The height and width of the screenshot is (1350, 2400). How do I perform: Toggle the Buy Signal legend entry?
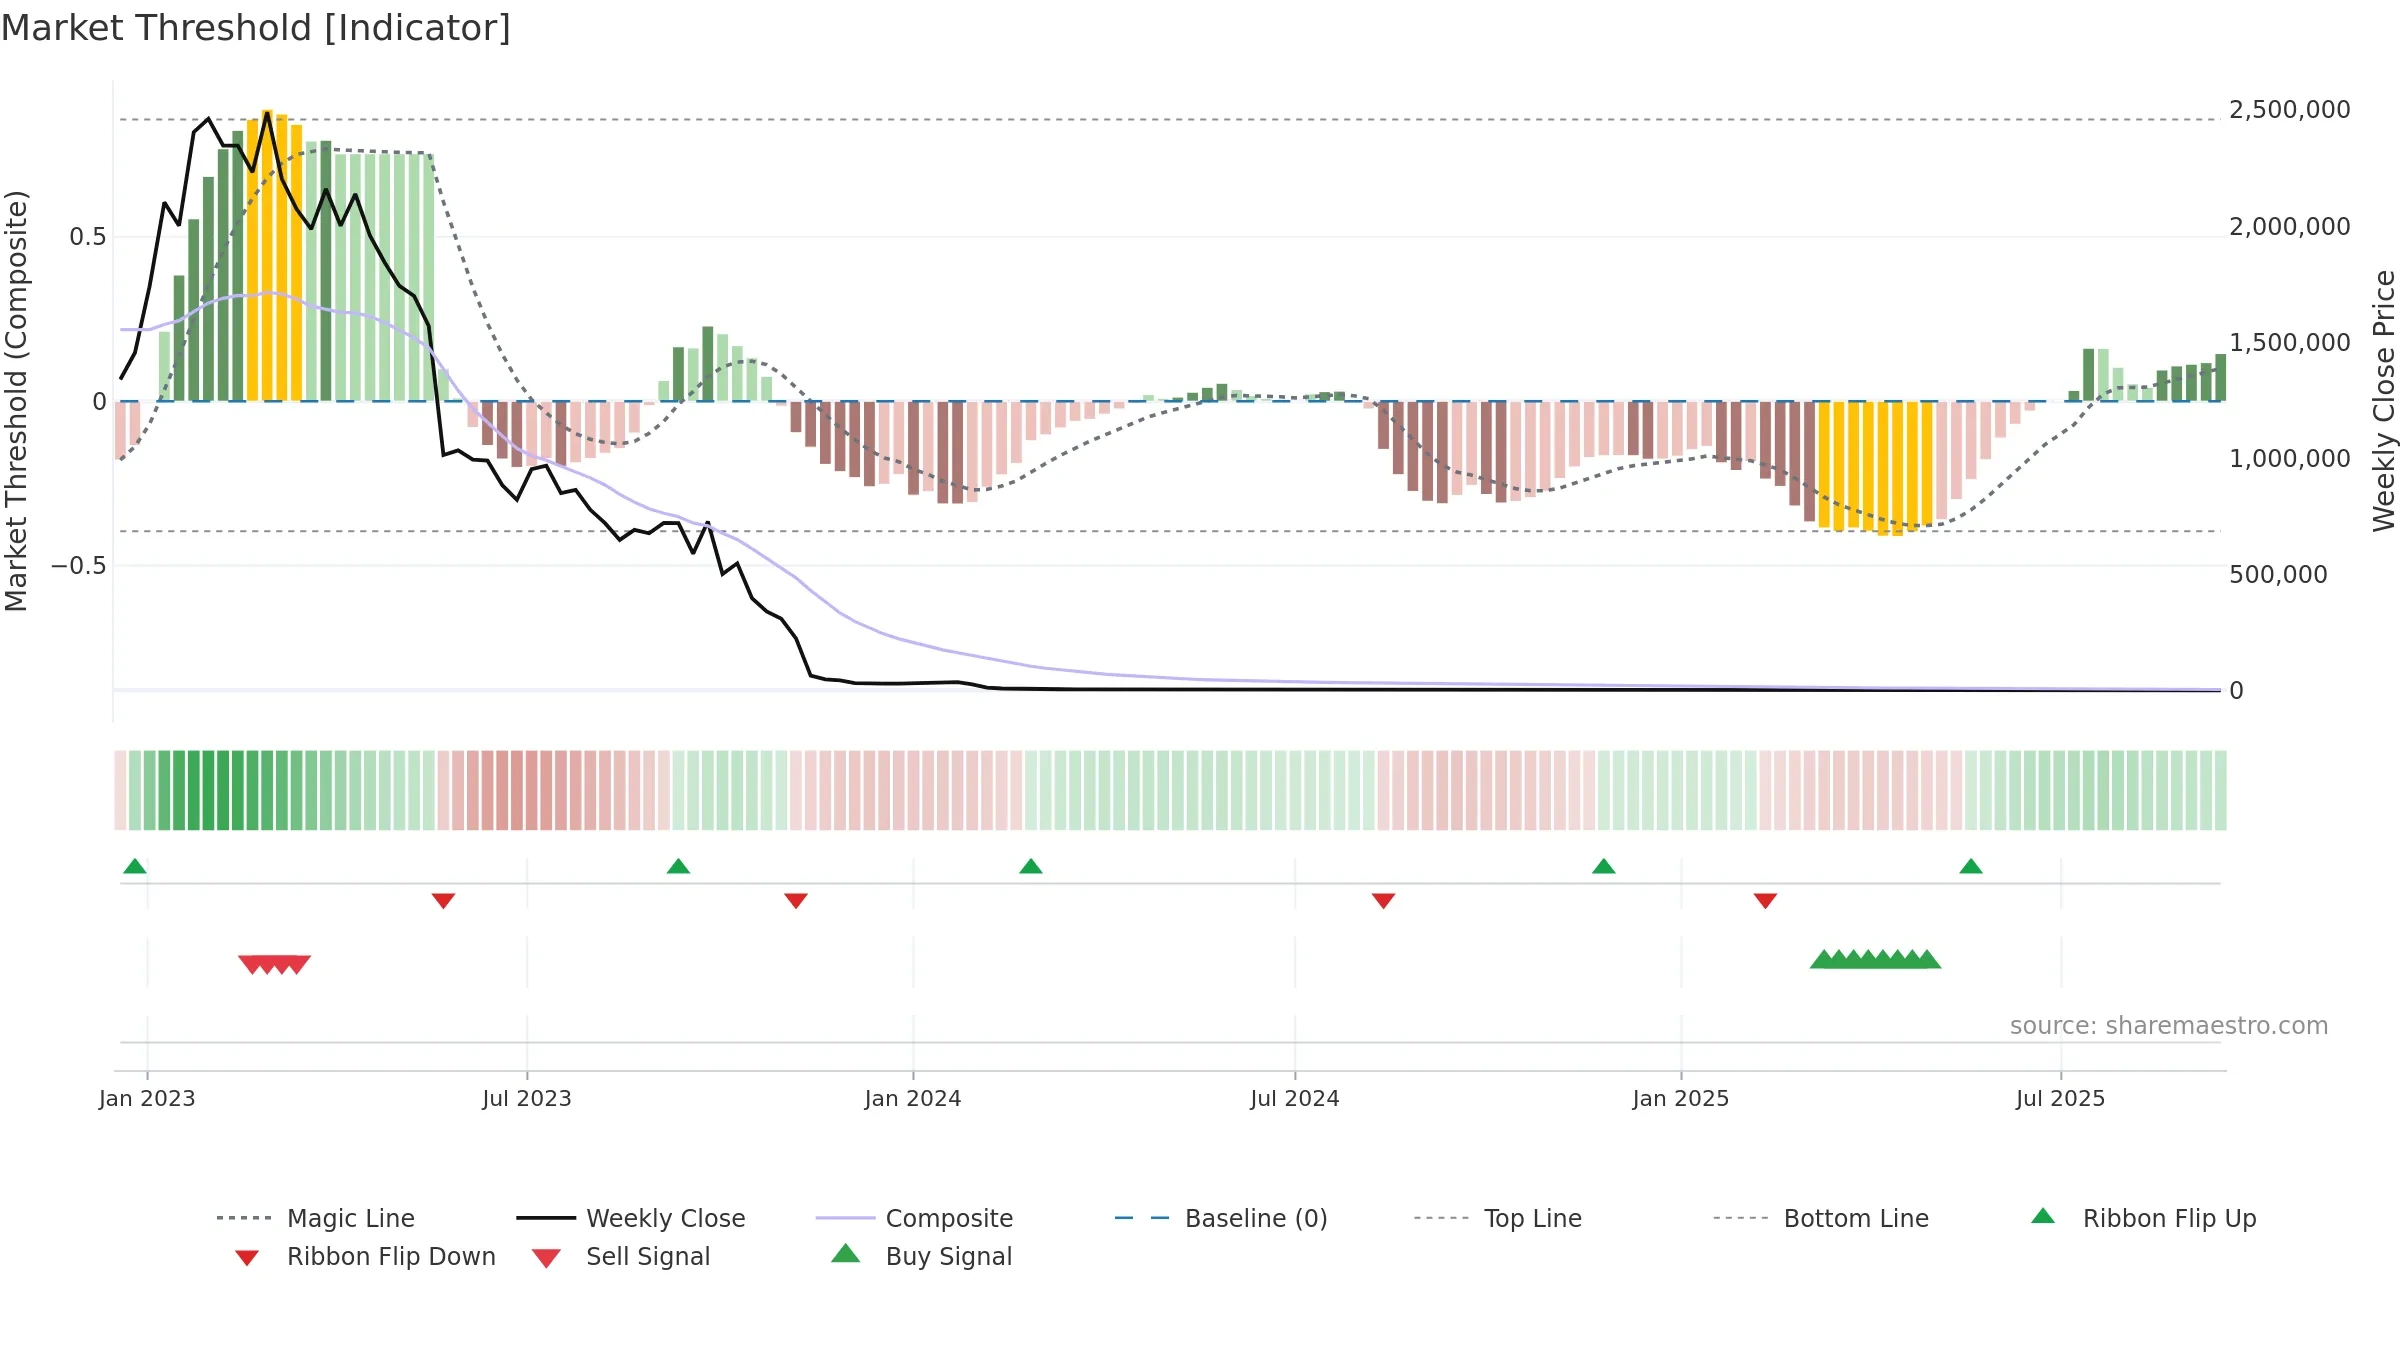point(921,1256)
